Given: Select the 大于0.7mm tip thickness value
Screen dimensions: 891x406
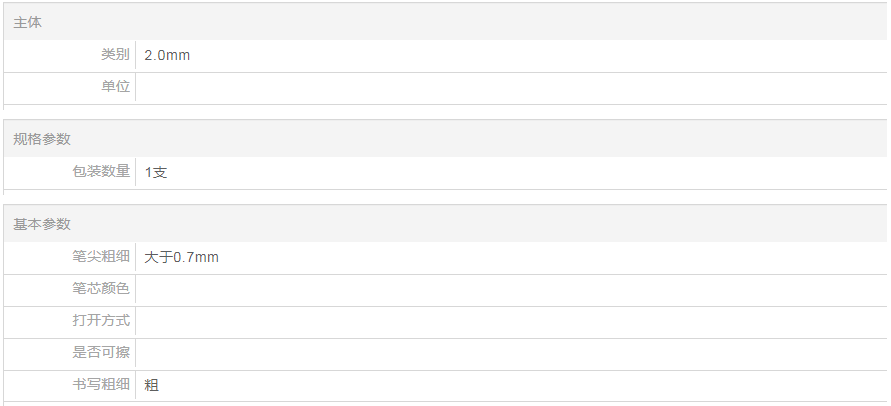Looking at the screenshot, I should pyautogui.click(x=182, y=258).
